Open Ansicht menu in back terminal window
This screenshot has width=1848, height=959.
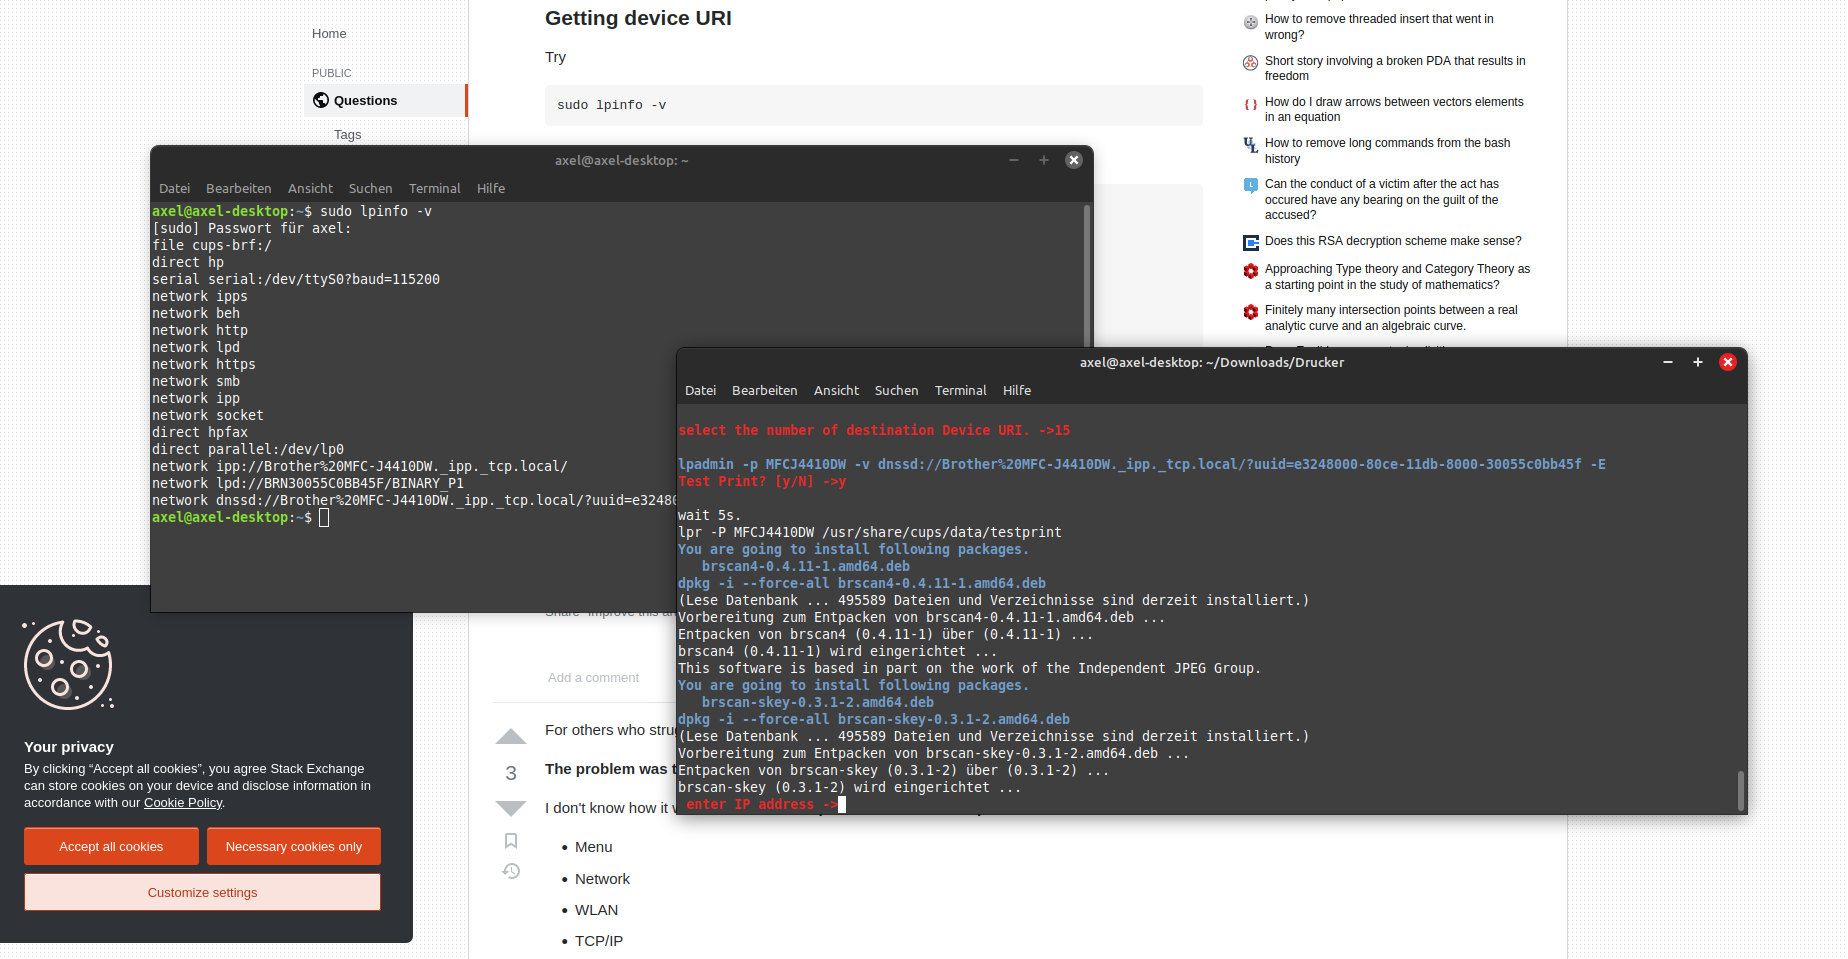310,189
